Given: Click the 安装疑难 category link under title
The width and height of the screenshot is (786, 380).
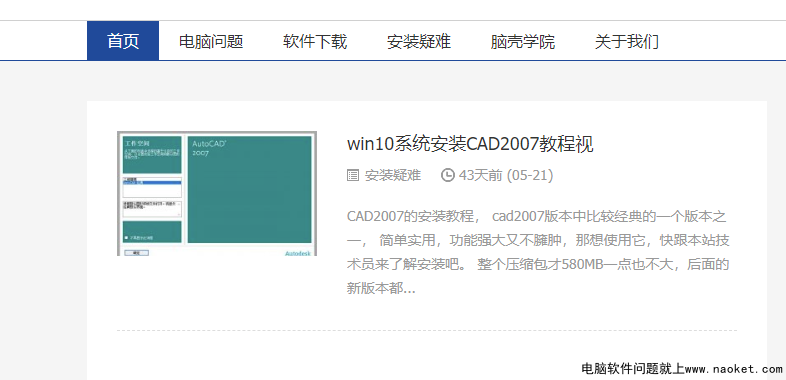Looking at the screenshot, I should 393,175.
